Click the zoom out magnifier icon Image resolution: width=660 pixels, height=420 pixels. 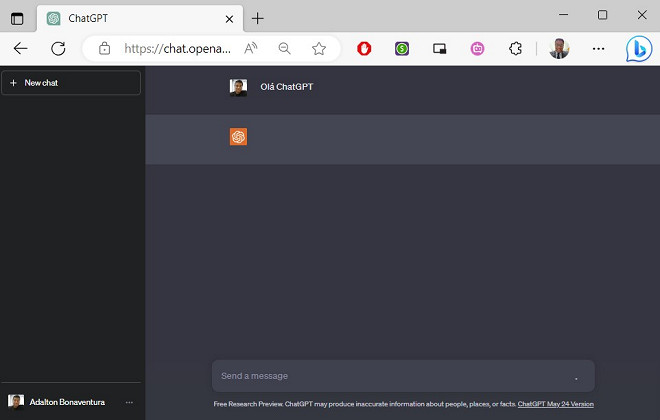point(285,48)
